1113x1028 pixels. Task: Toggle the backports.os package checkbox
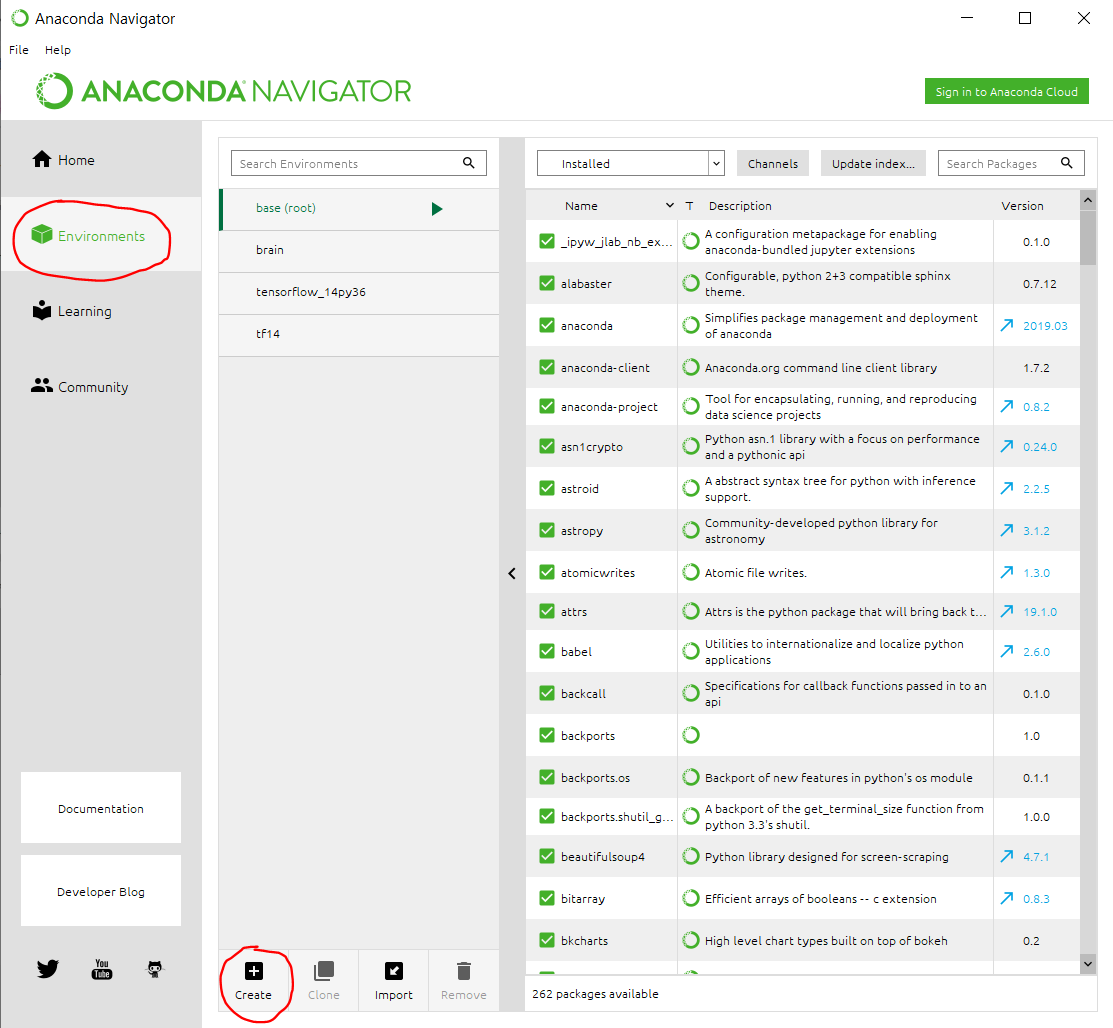547,777
